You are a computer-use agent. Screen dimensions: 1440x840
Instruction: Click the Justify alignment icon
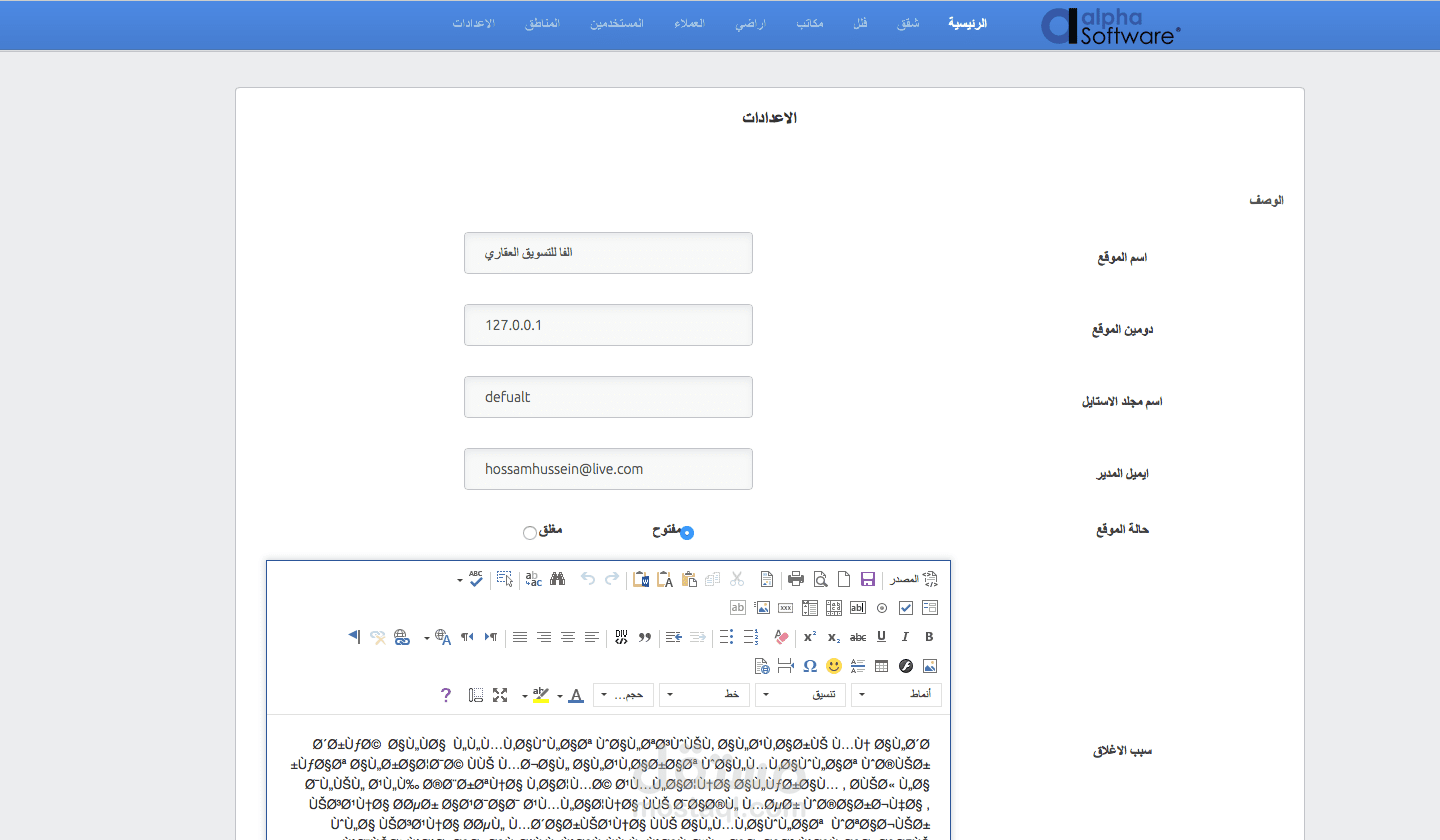520,636
